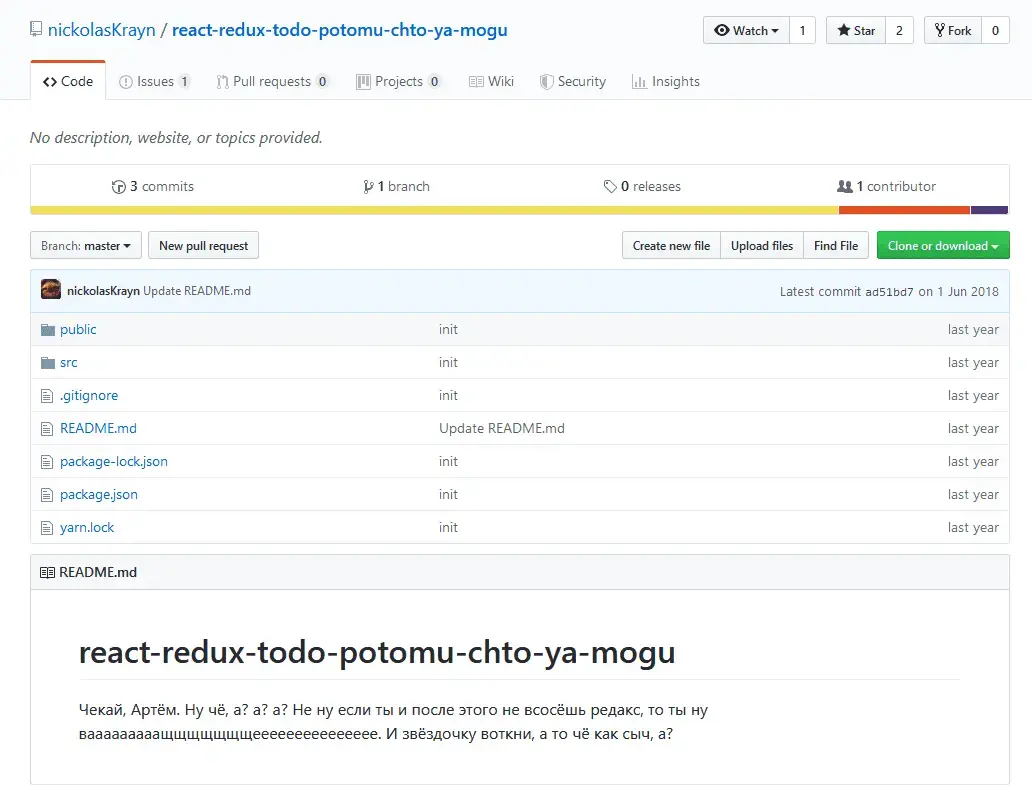Screen dimensions: 1032x804
Task: Open the src folder
Action: coord(68,363)
